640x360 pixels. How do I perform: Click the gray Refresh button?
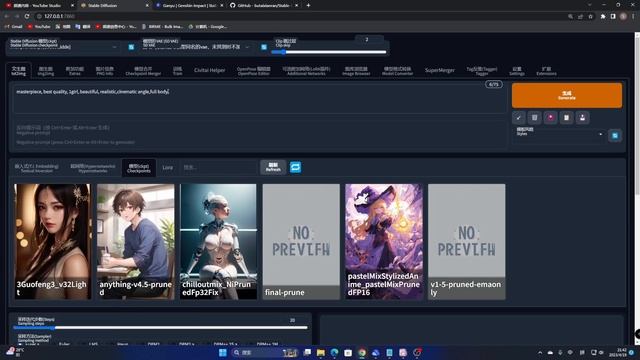tap(273, 167)
